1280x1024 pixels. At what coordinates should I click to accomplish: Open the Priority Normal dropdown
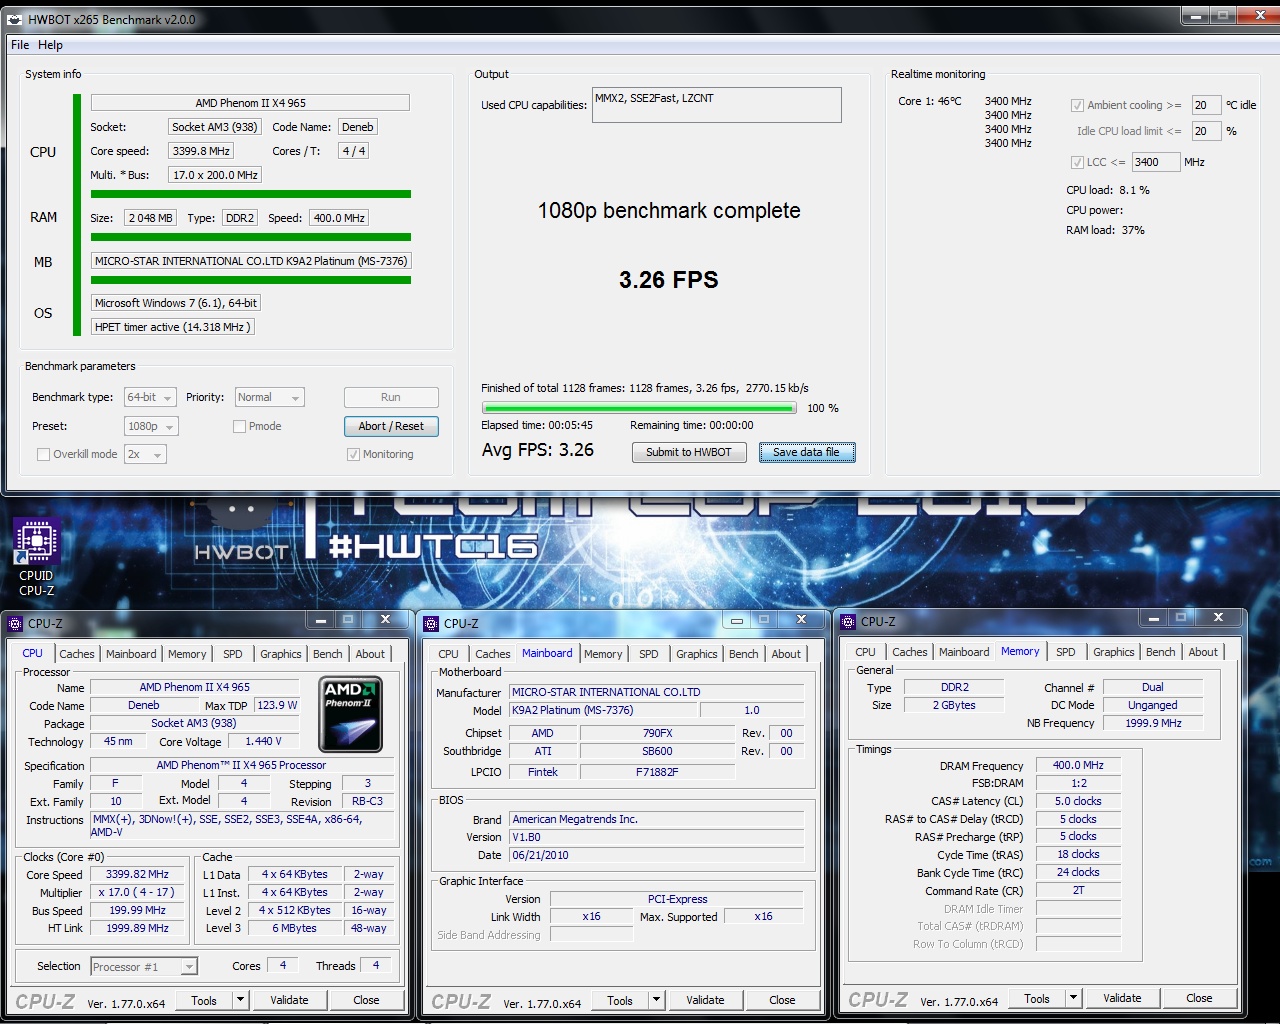click(x=269, y=397)
